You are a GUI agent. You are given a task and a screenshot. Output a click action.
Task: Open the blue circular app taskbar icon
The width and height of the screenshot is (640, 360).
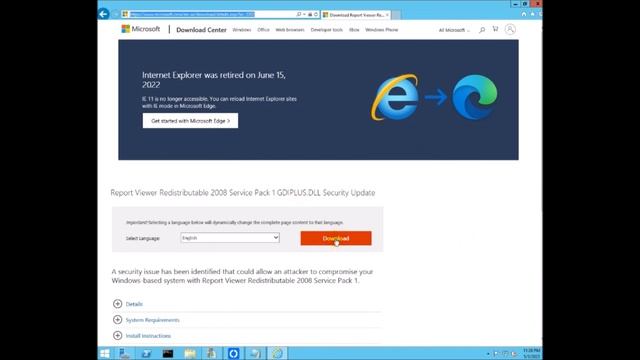233,353
